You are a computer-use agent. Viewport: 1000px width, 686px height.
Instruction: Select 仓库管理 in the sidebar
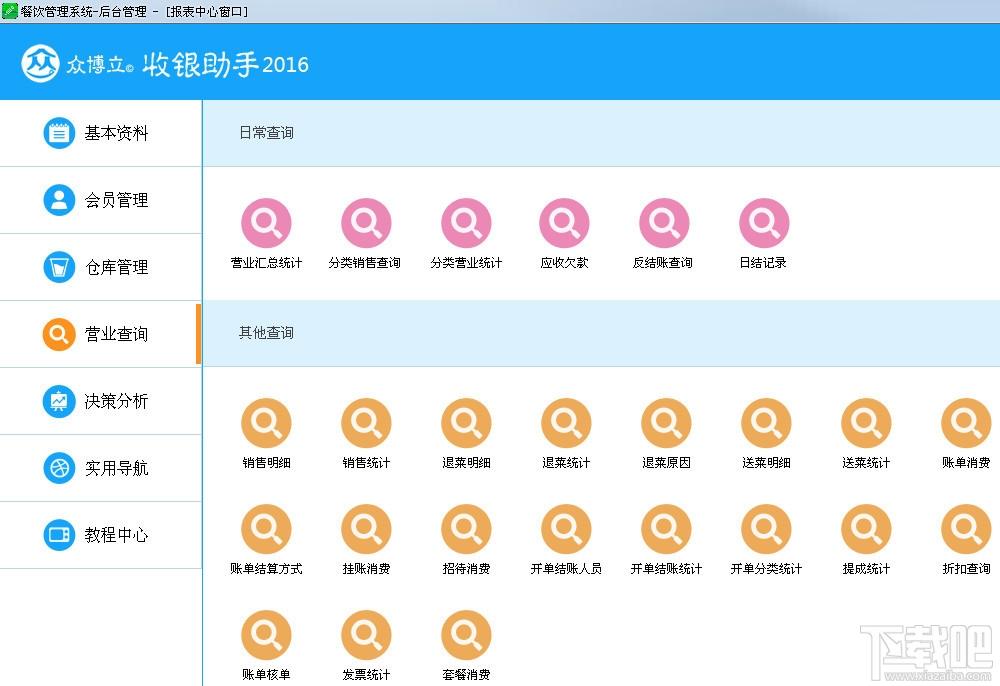click(101, 267)
